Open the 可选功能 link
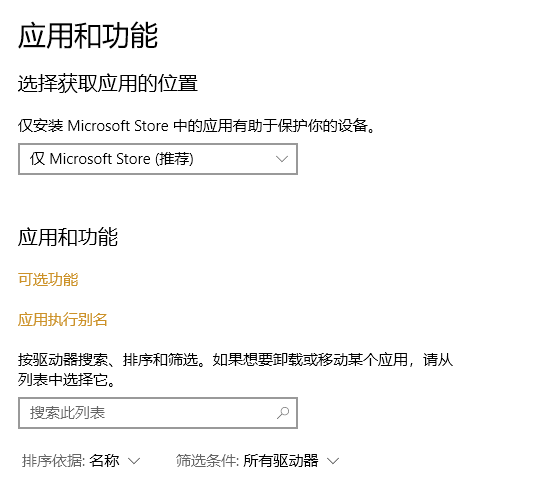 click(x=48, y=280)
